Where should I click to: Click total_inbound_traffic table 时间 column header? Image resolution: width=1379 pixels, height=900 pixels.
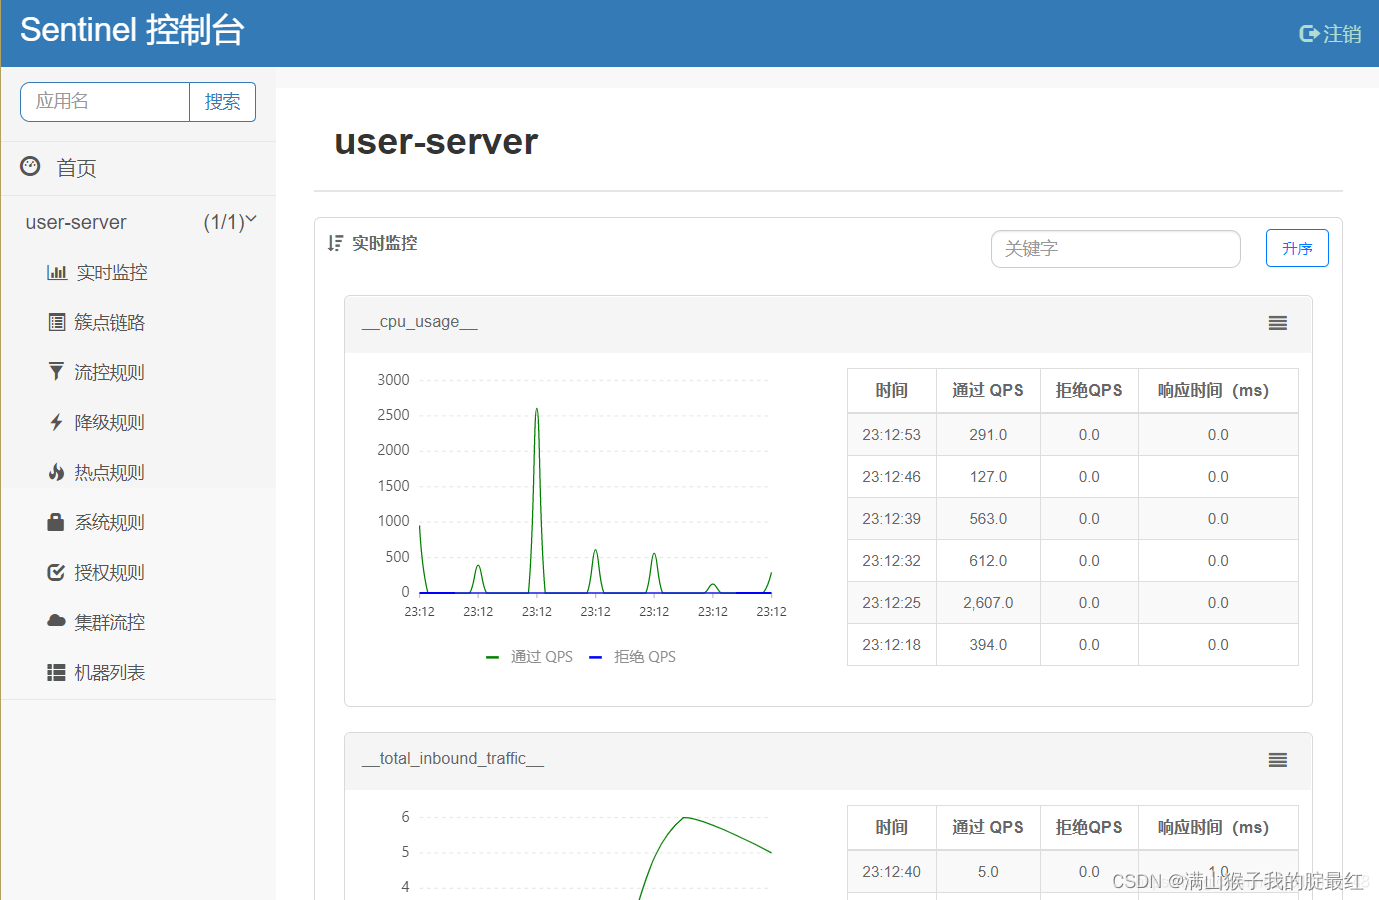892,828
